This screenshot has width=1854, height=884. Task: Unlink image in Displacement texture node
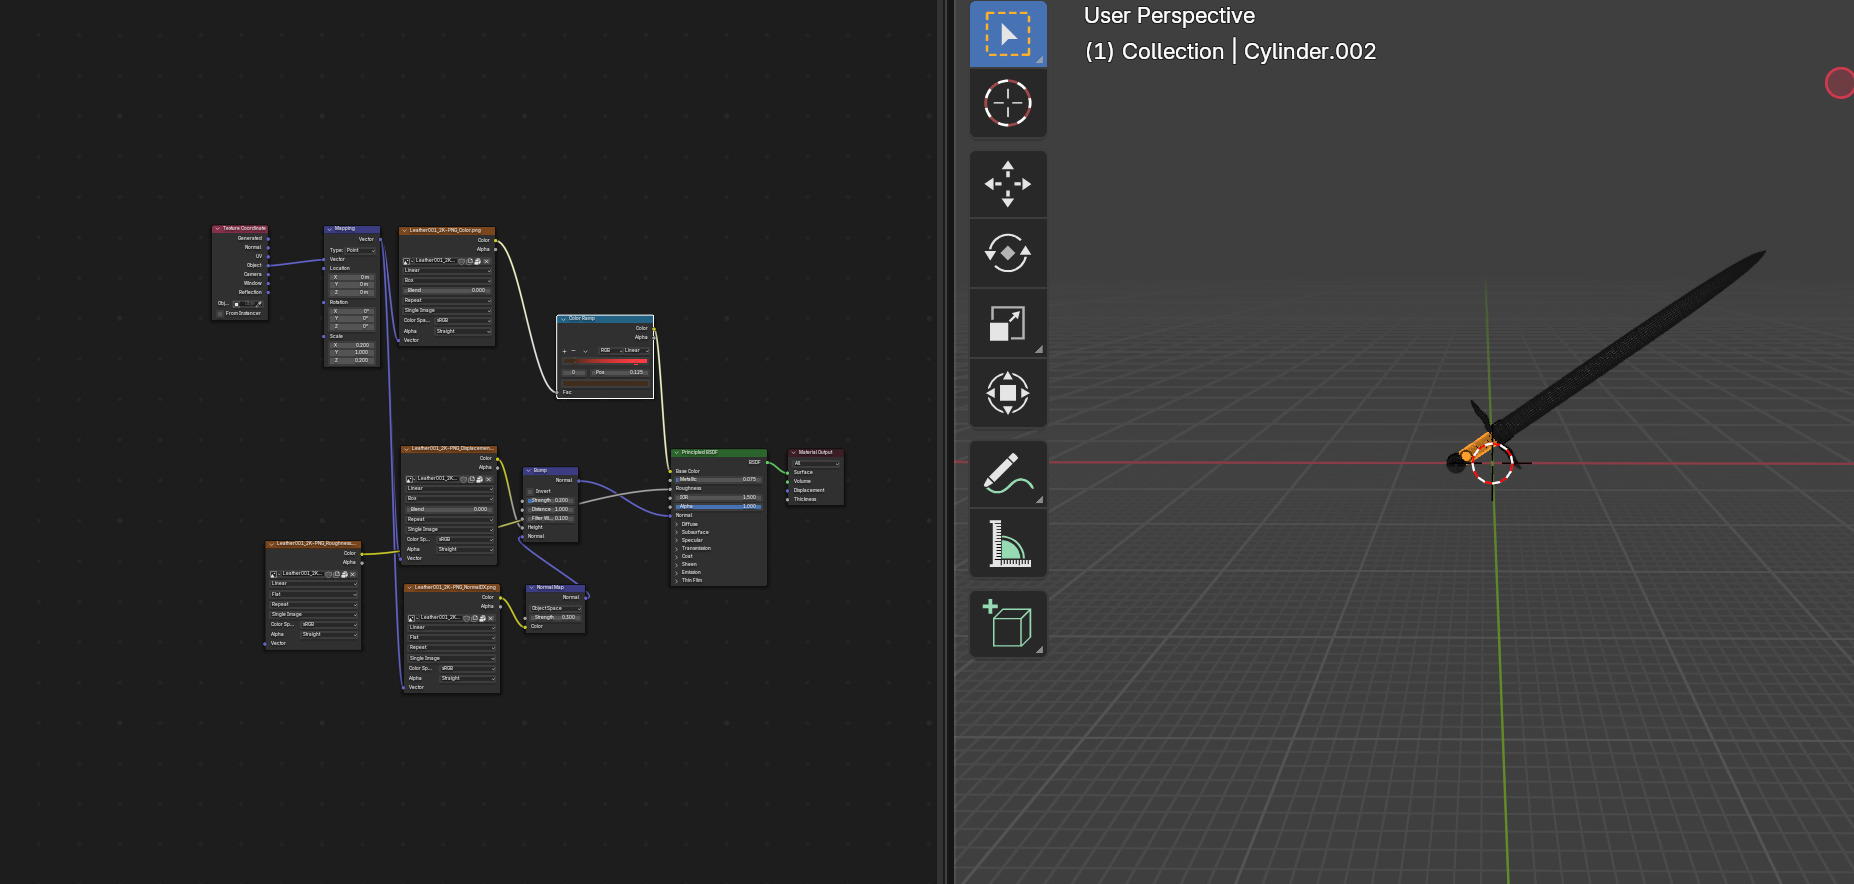point(488,479)
